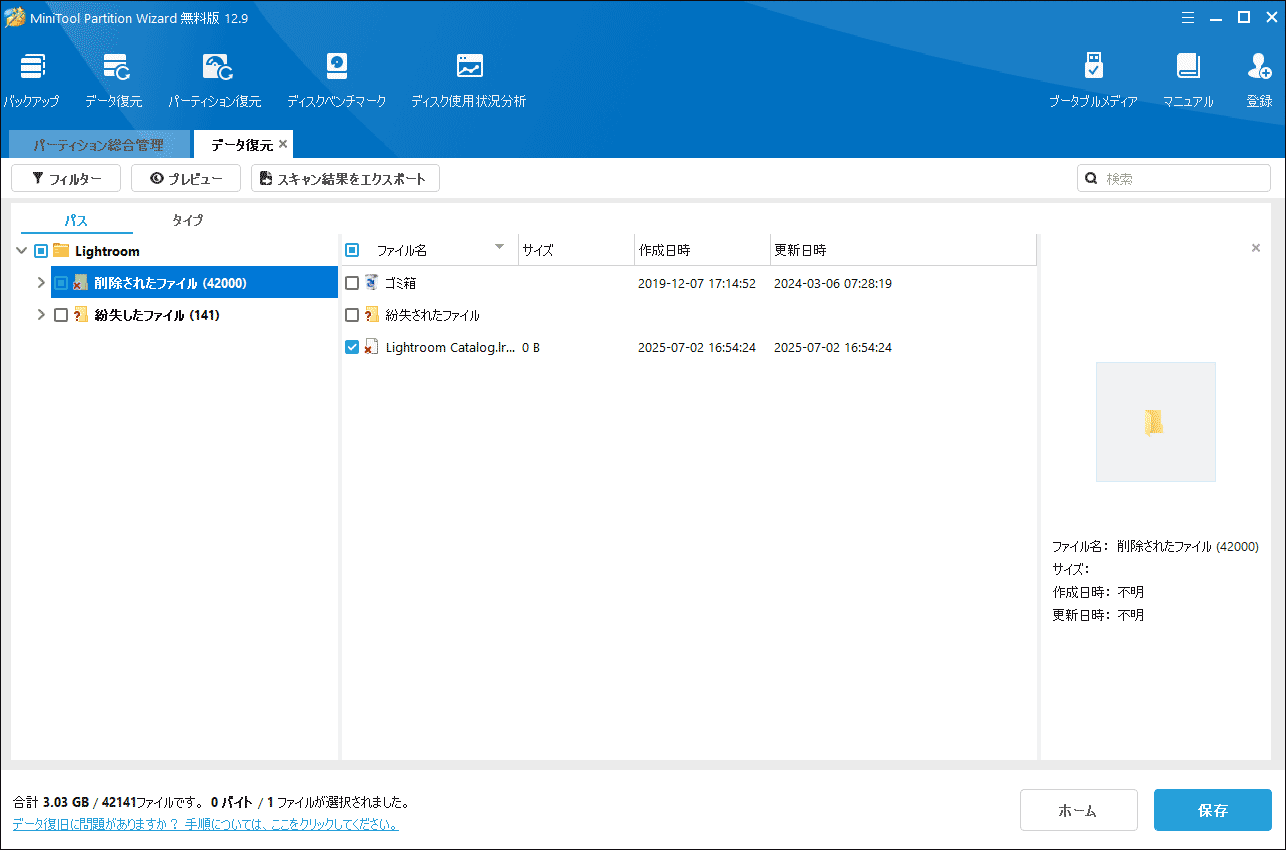Toggle the 削除されたファイル (42000) checkbox
1286x850 pixels.
(x=61, y=283)
